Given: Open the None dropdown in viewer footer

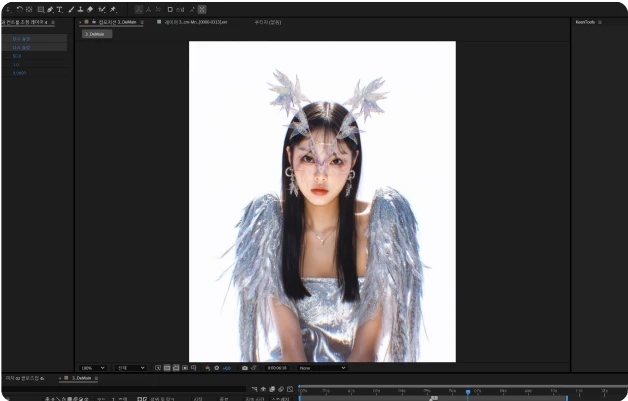Looking at the screenshot, I should 322,368.
